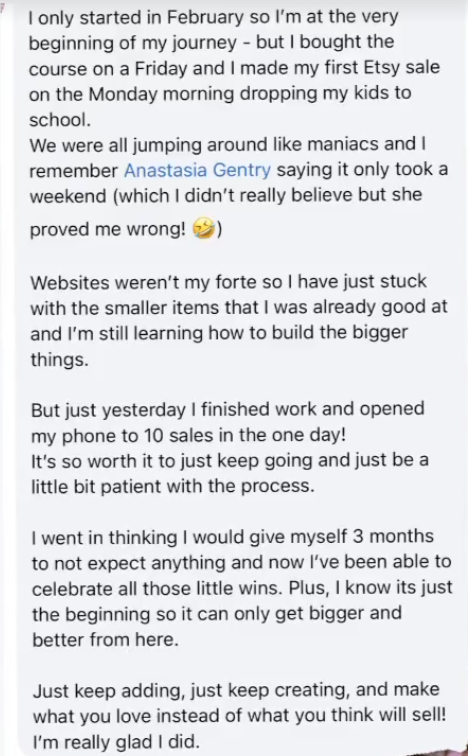
Task: Click the text "3 months"
Action: tap(393, 536)
